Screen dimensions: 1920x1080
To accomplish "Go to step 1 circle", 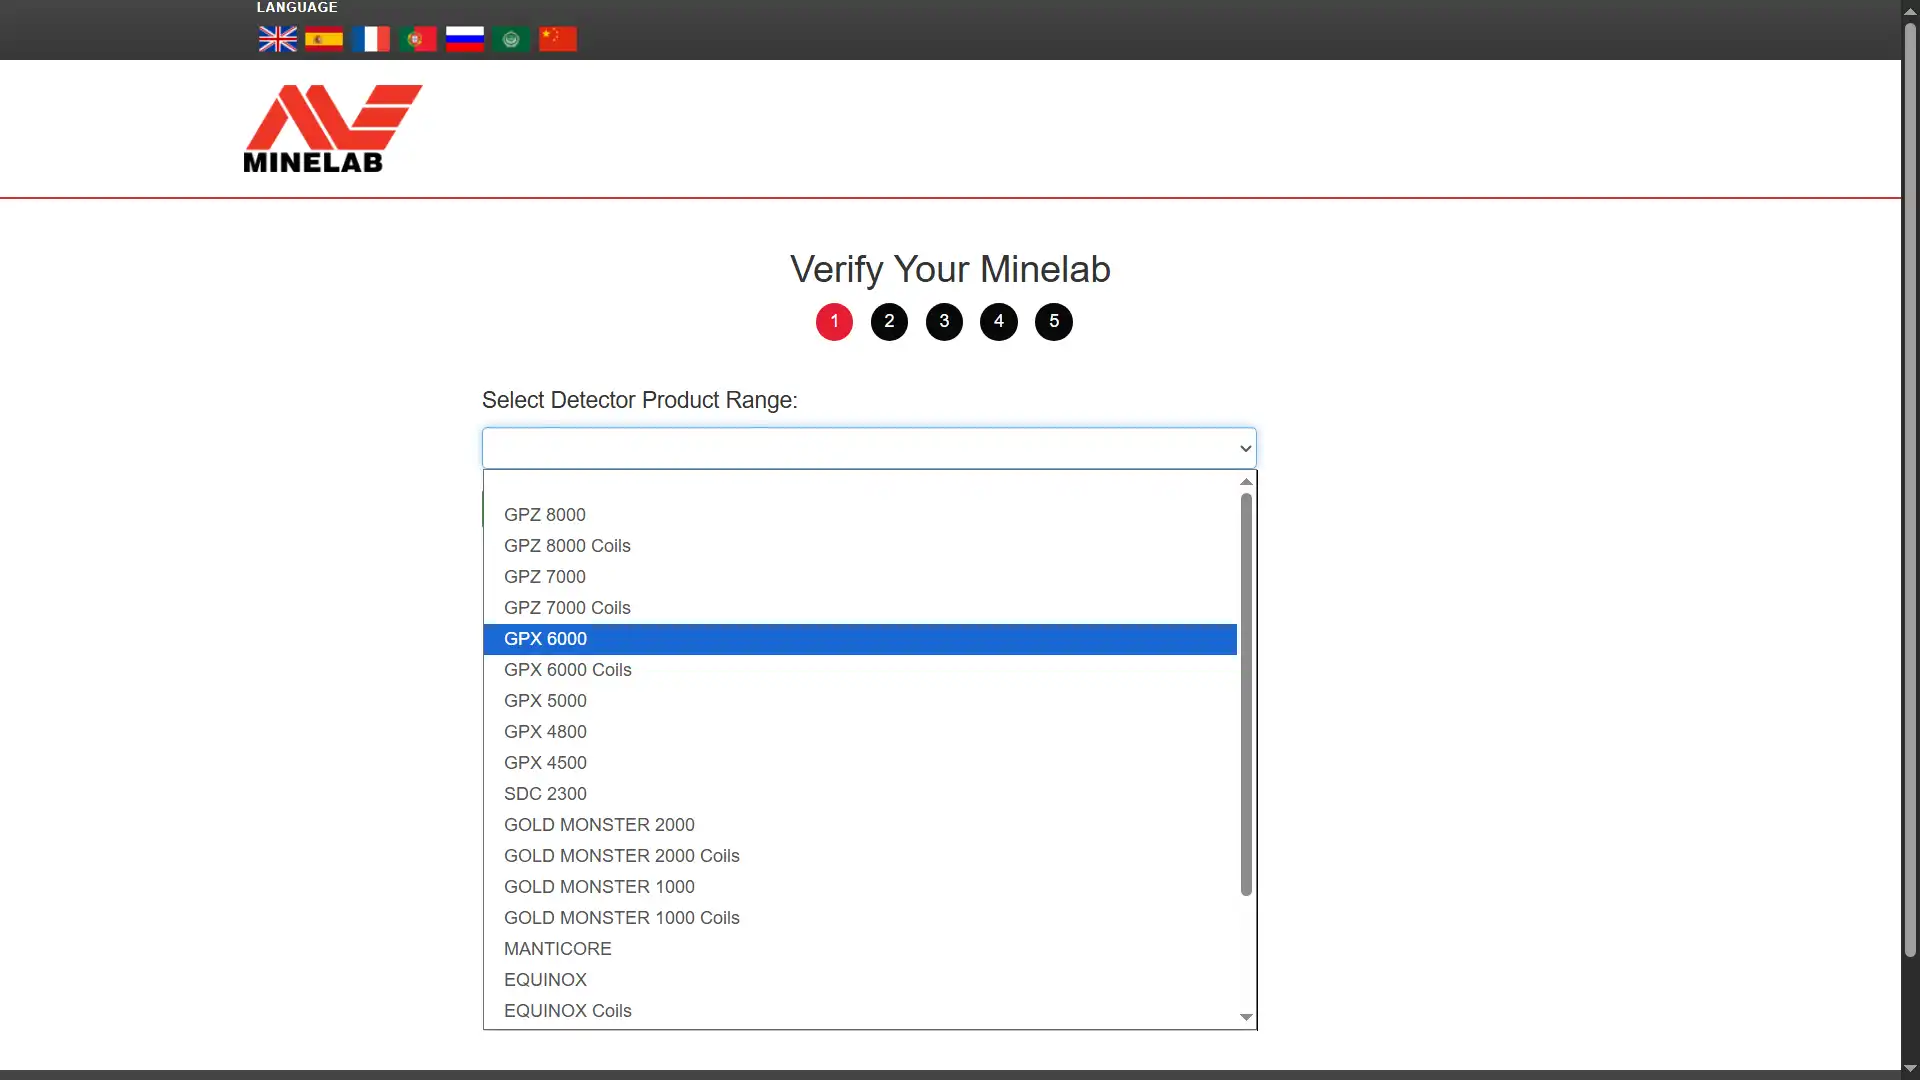I will 834,322.
